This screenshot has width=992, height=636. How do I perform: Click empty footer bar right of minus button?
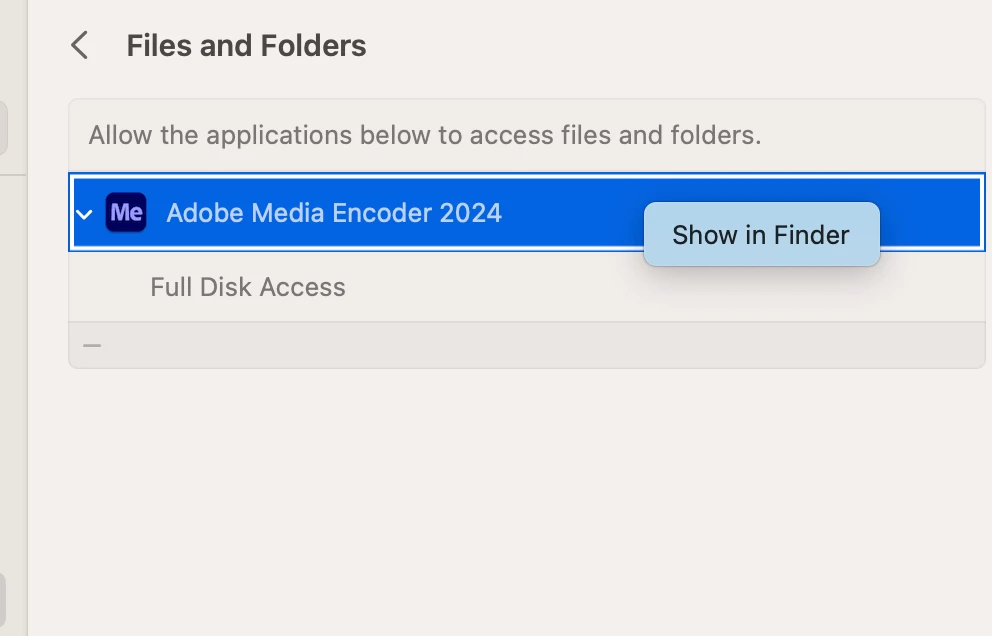[x=540, y=345]
